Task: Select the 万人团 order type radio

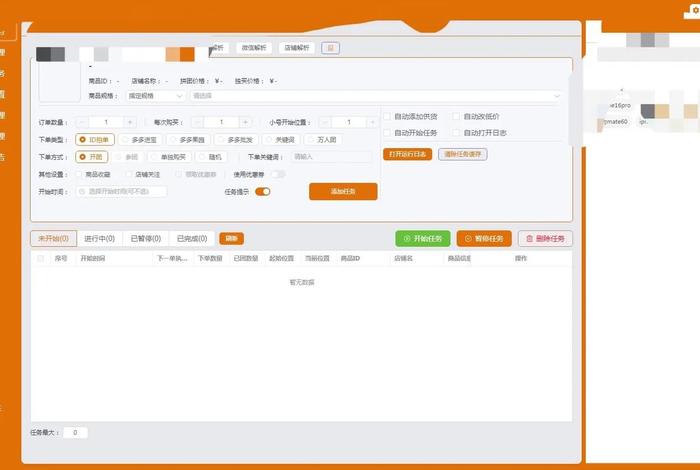Action: [x=323, y=140]
